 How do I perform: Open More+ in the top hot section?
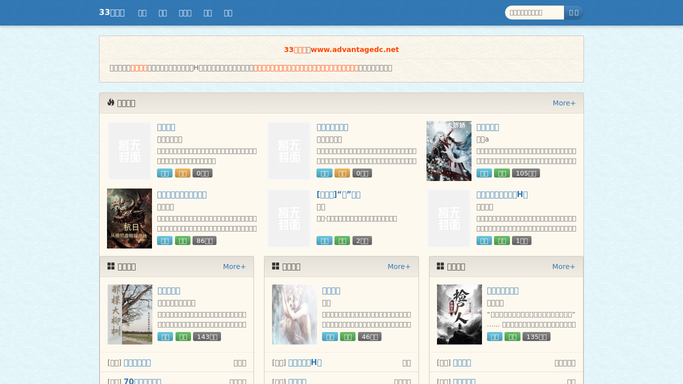point(564,103)
